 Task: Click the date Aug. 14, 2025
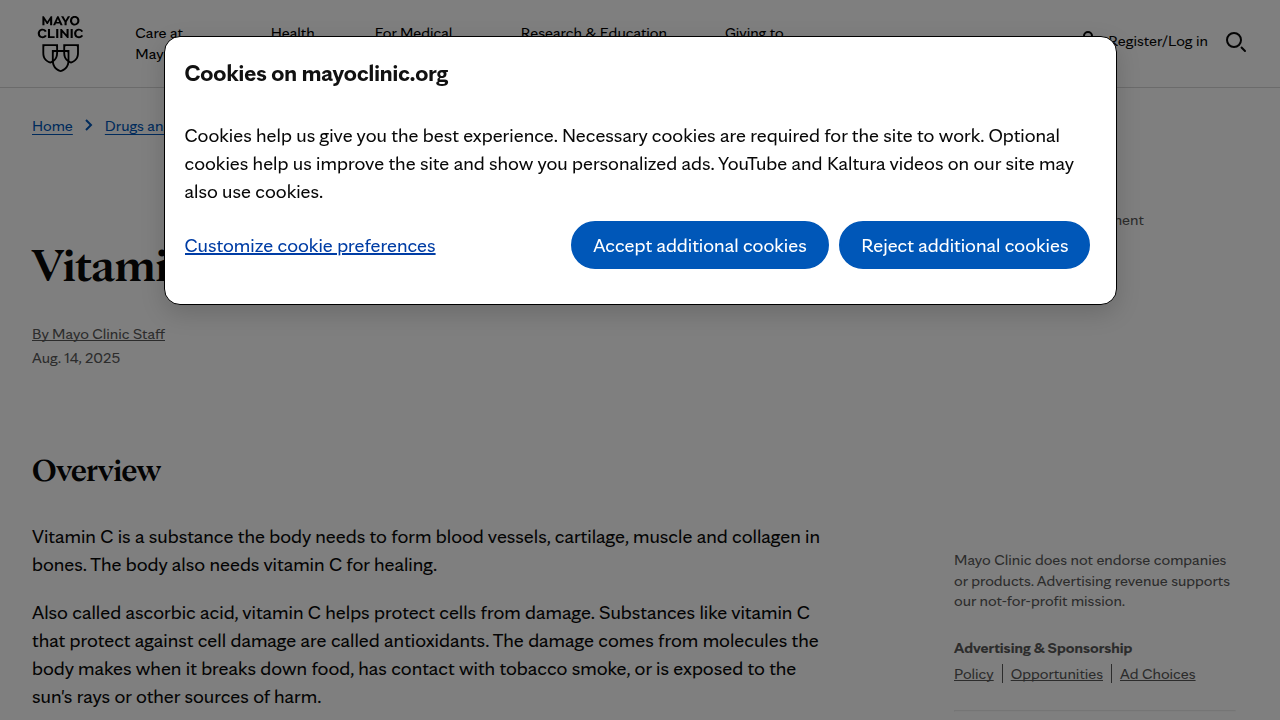[x=76, y=358]
